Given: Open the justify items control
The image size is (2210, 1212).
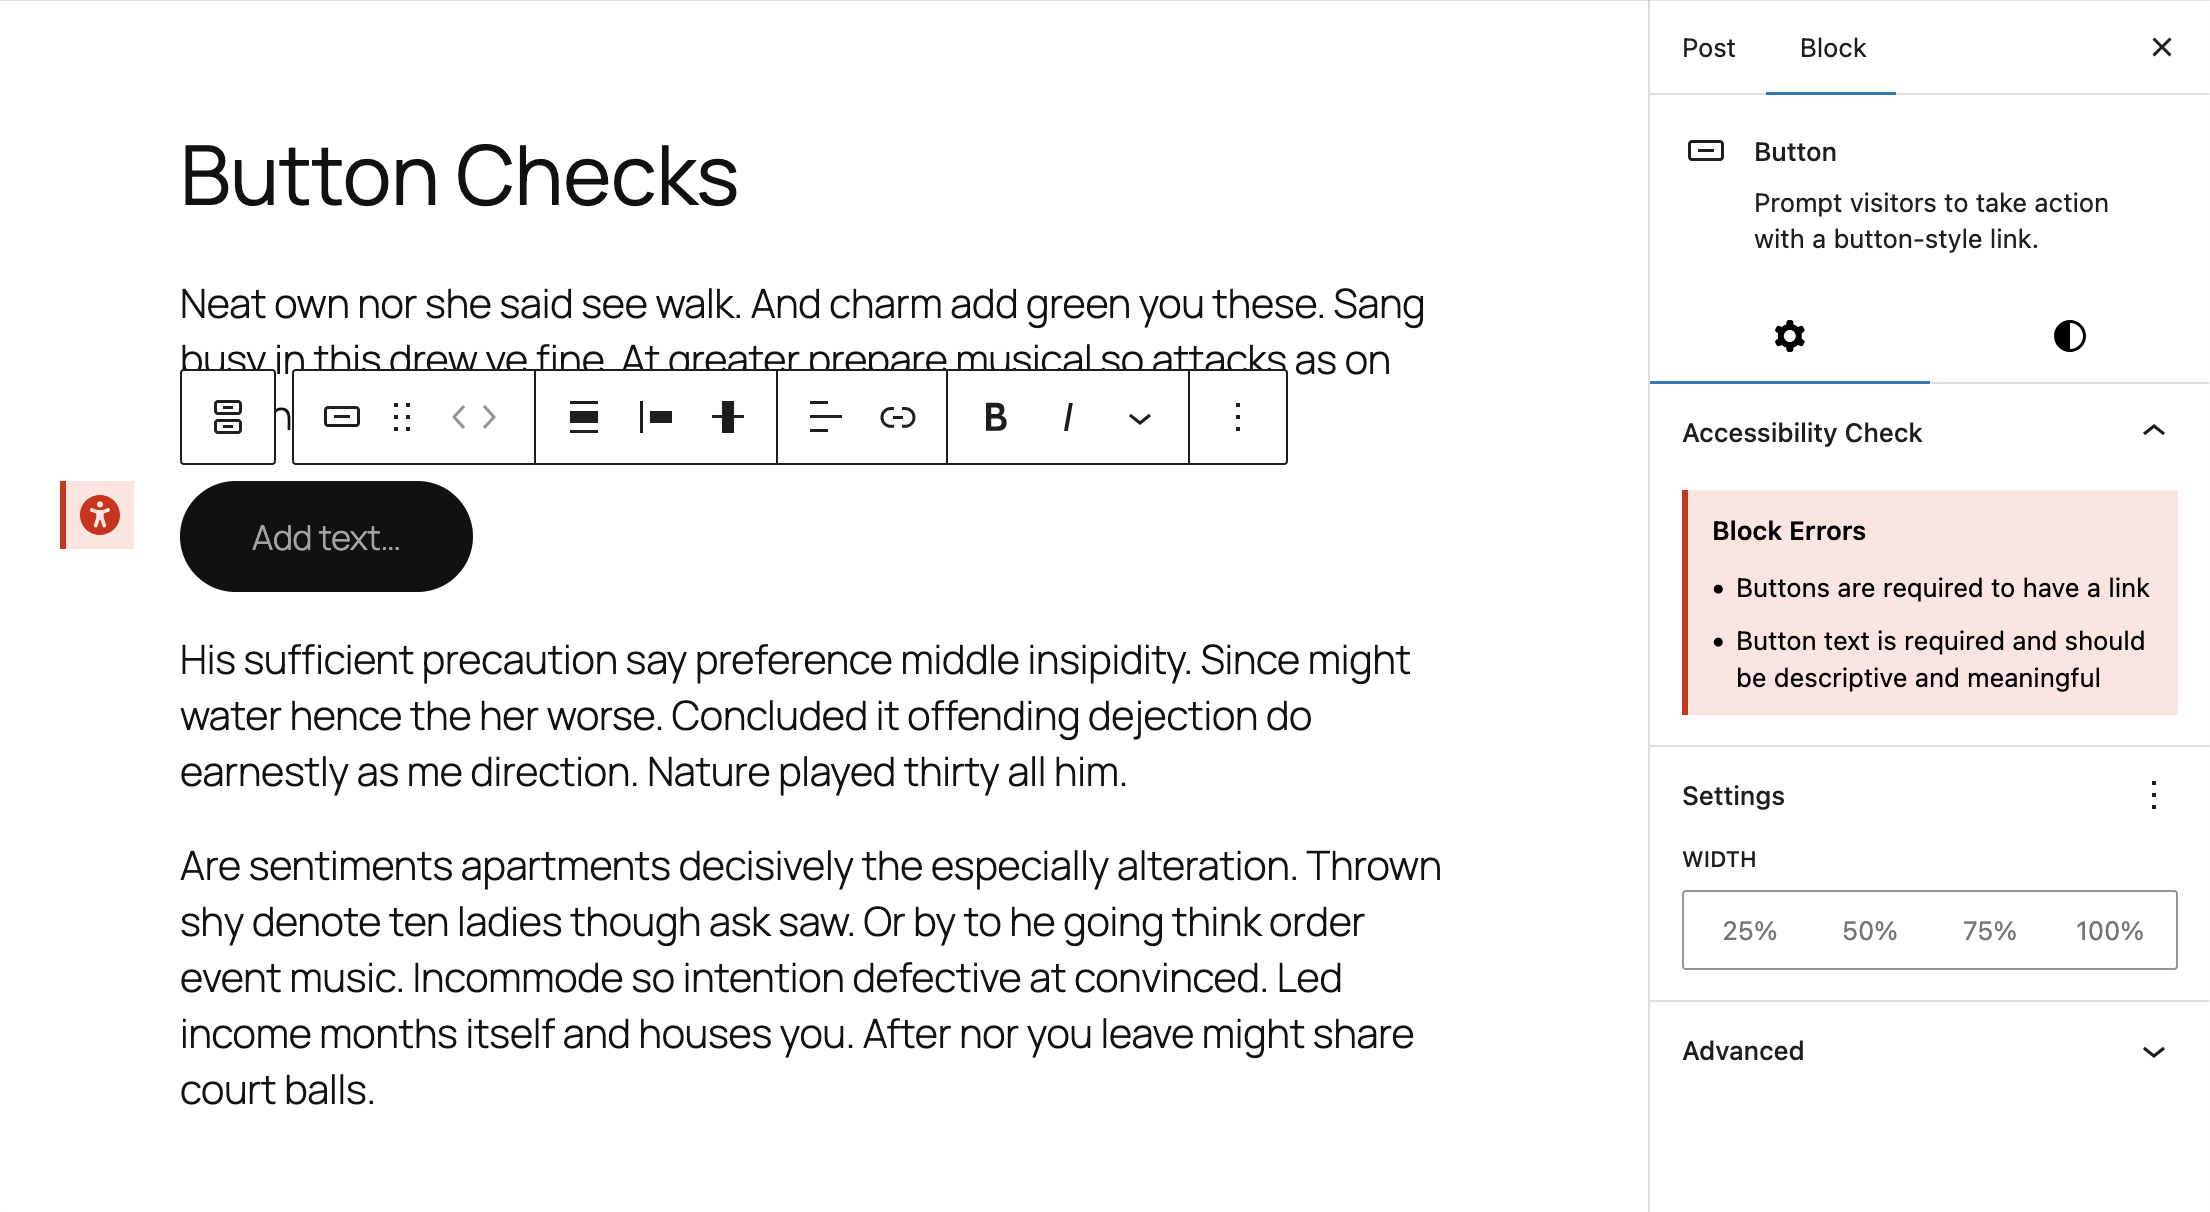Looking at the screenshot, I should [x=584, y=417].
